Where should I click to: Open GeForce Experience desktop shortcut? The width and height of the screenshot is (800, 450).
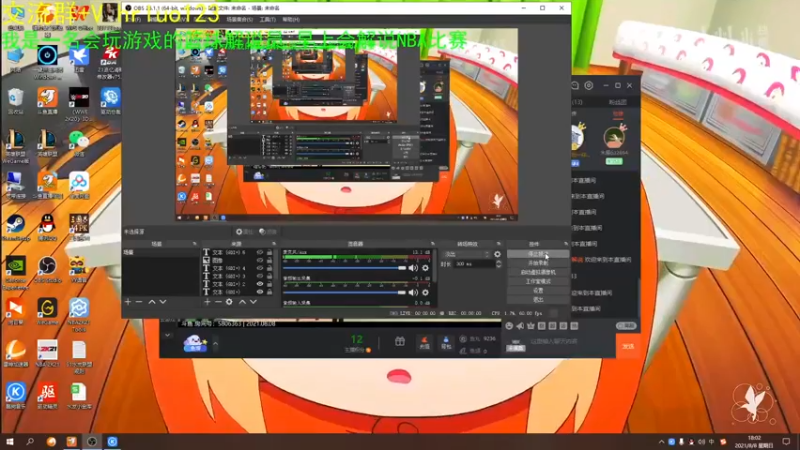tap(16, 272)
